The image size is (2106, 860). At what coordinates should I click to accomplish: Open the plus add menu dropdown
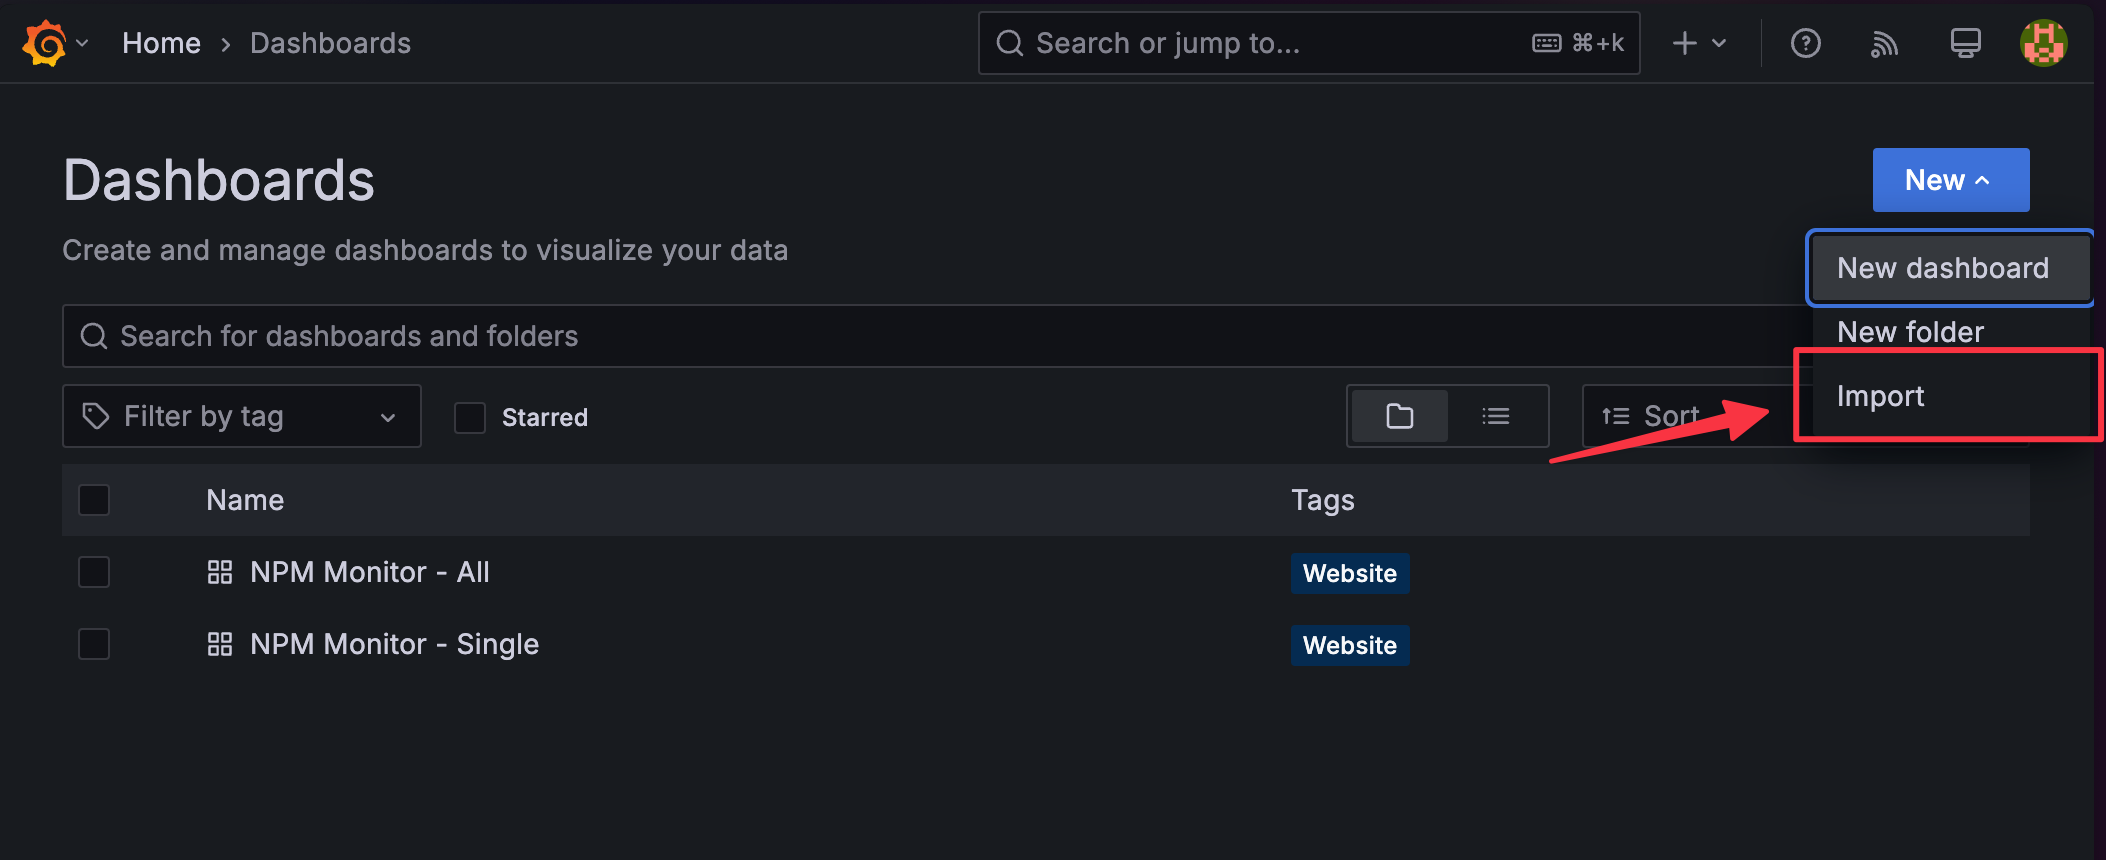[1699, 44]
